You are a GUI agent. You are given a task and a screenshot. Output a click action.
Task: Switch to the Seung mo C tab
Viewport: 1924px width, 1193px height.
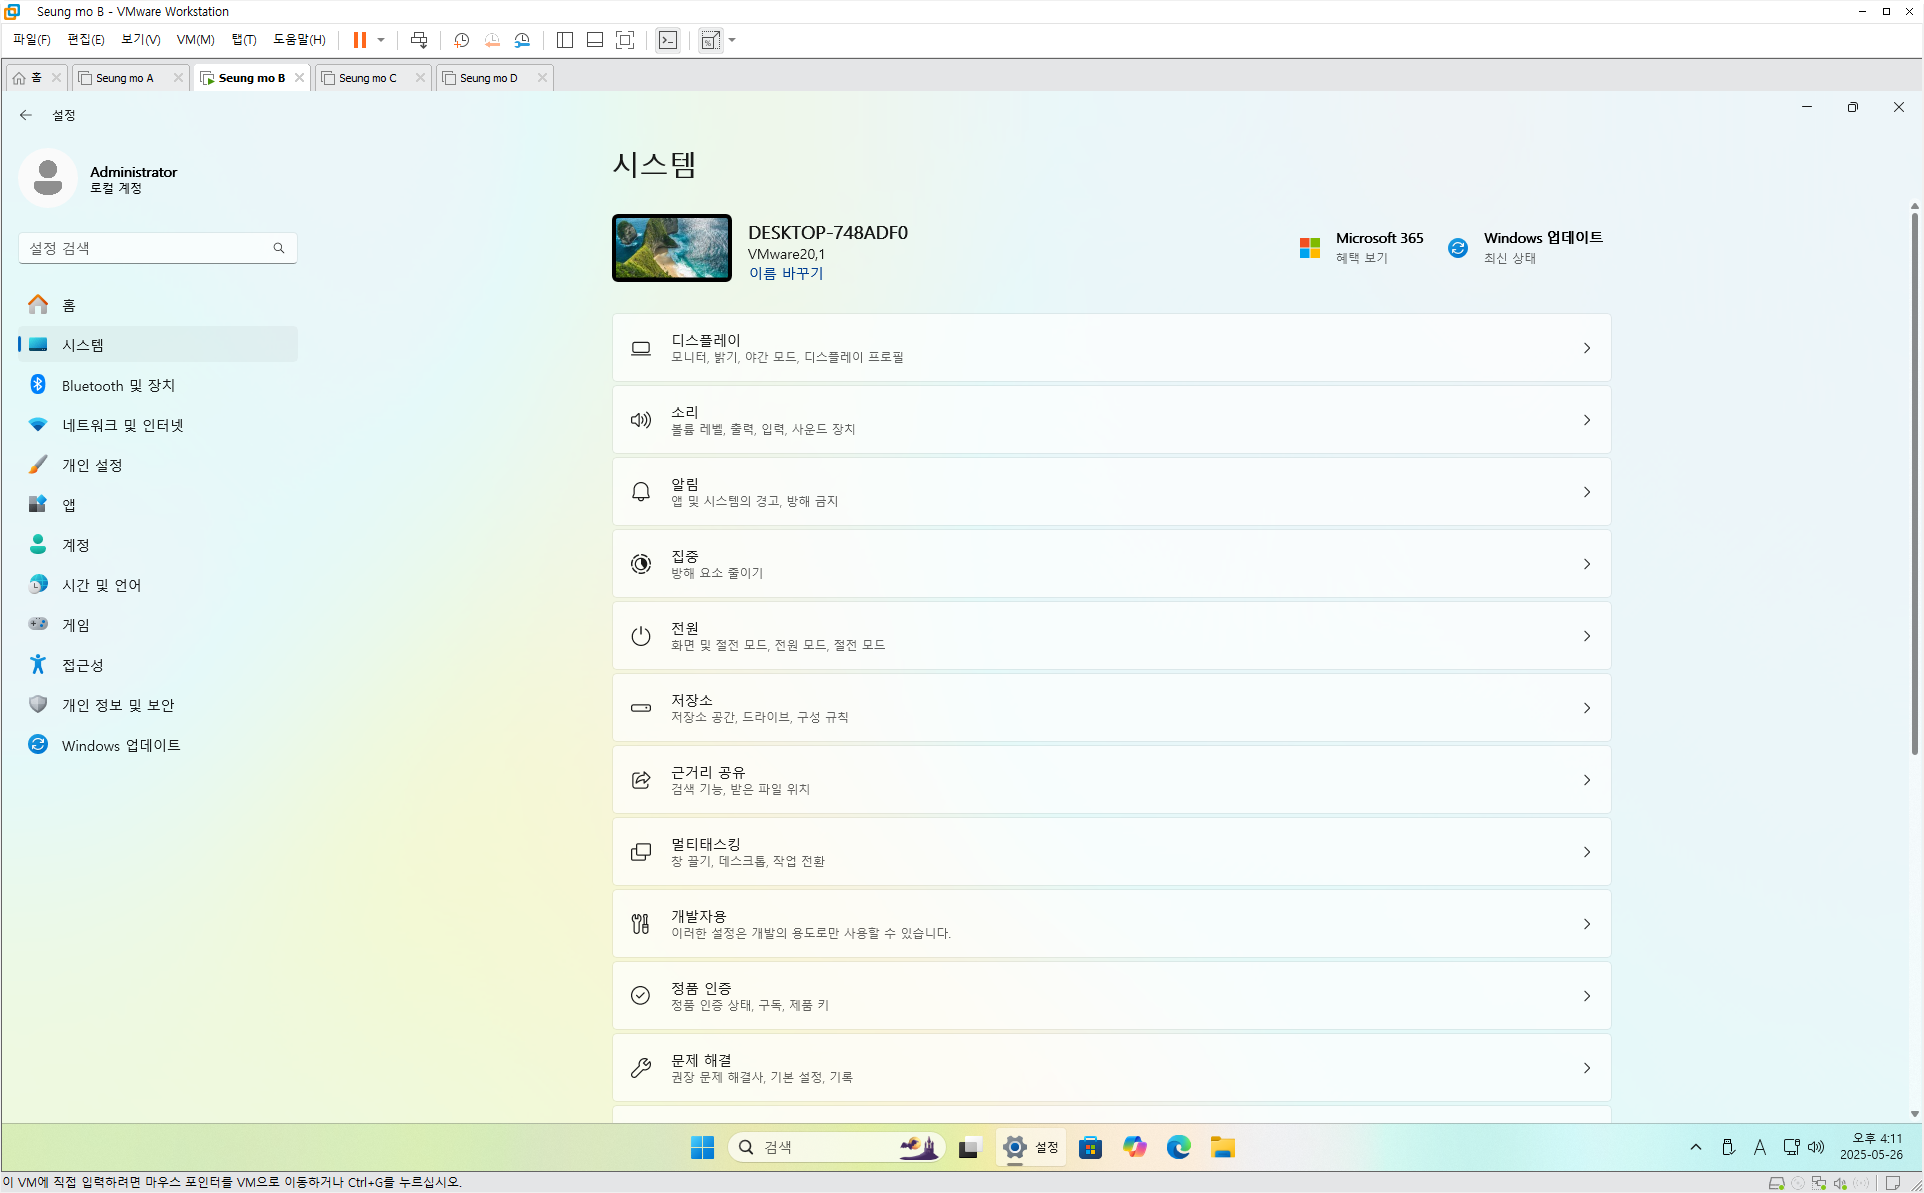(367, 78)
